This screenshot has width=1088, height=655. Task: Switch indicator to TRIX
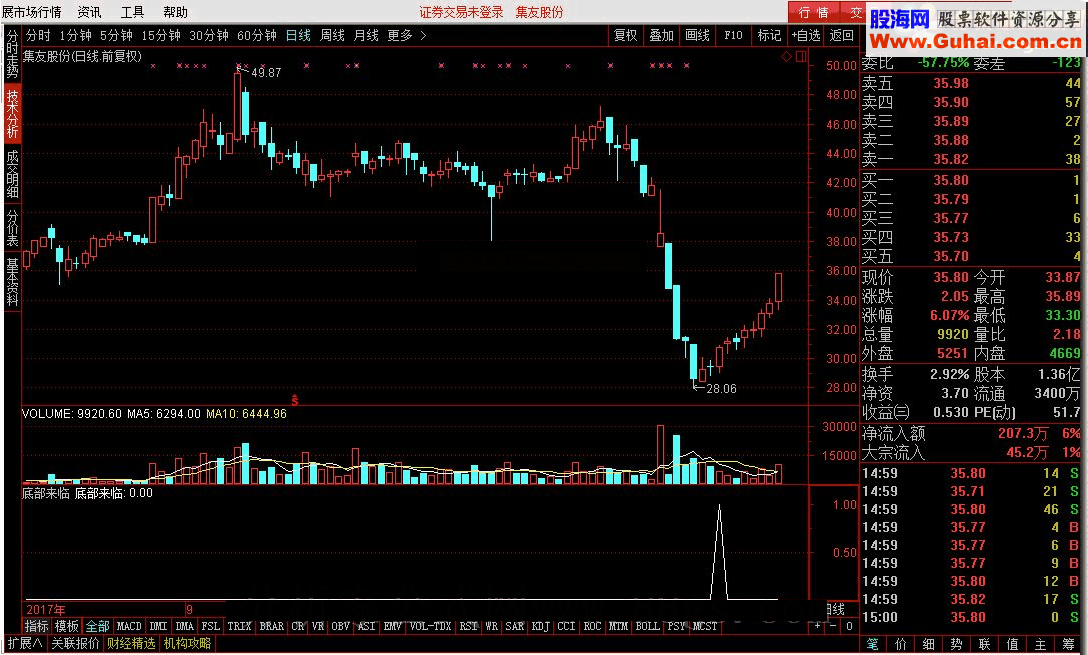[239, 626]
